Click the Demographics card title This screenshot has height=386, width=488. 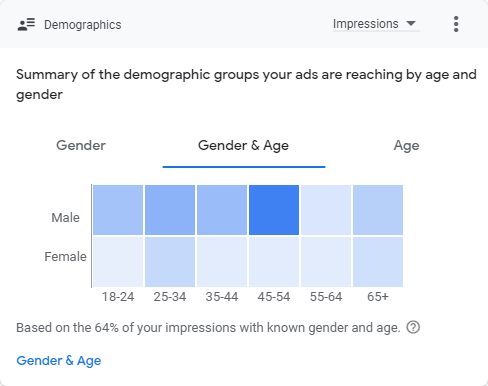[83, 25]
